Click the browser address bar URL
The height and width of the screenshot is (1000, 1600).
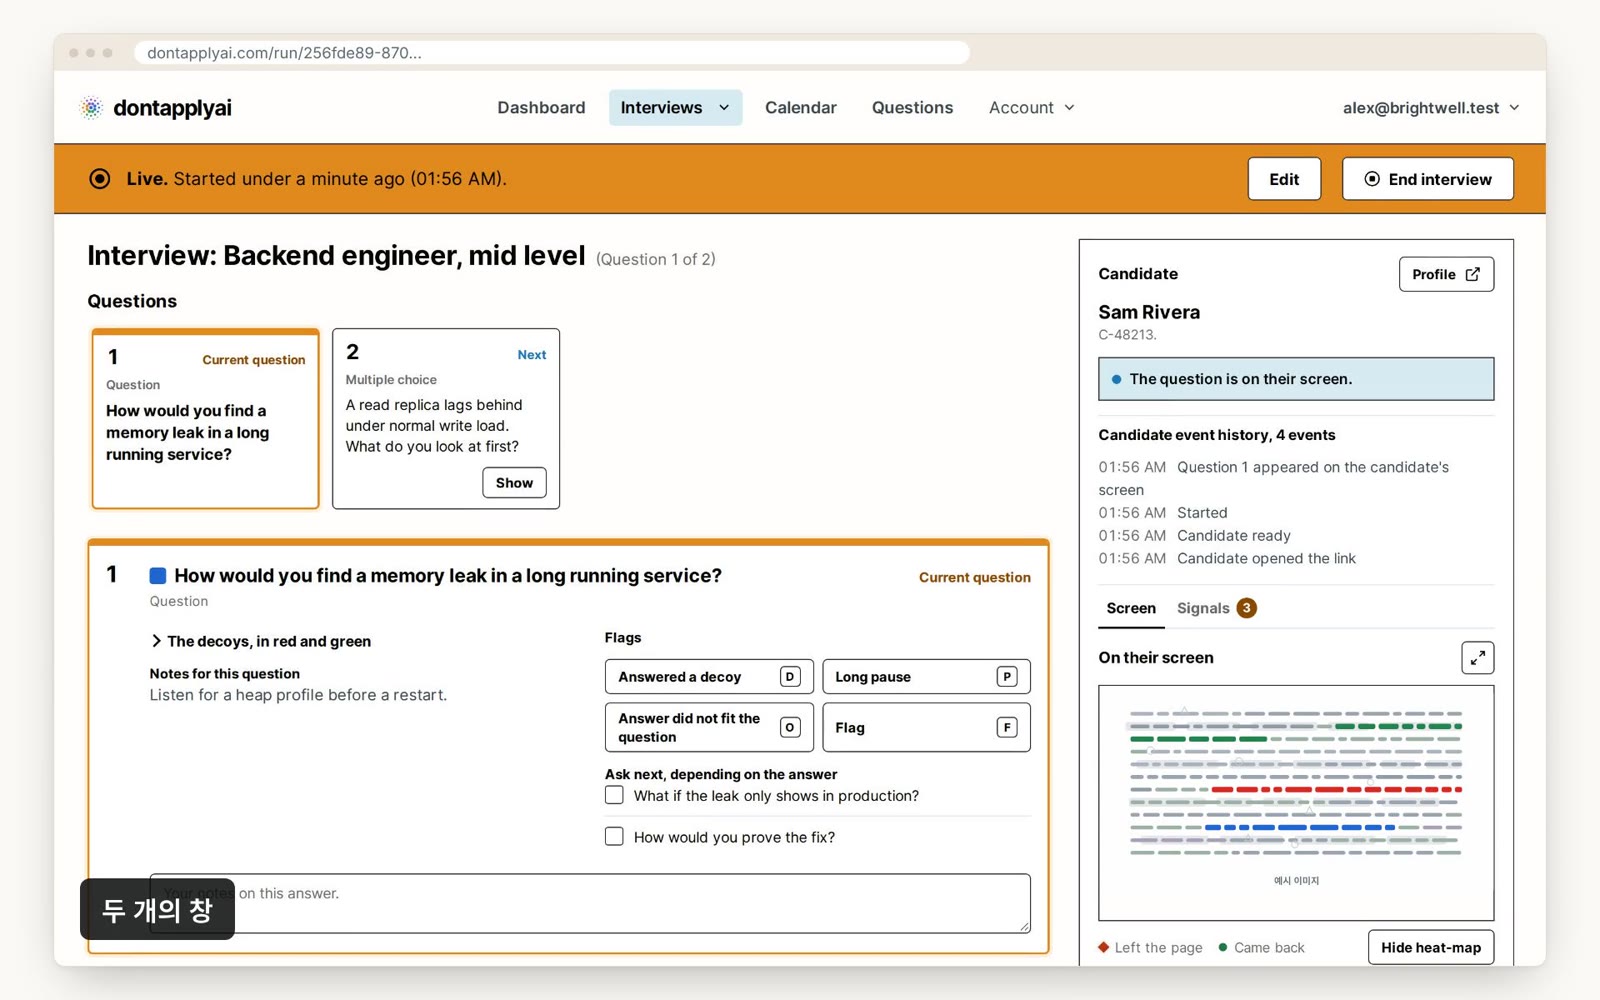pyautogui.click(x=552, y=52)
